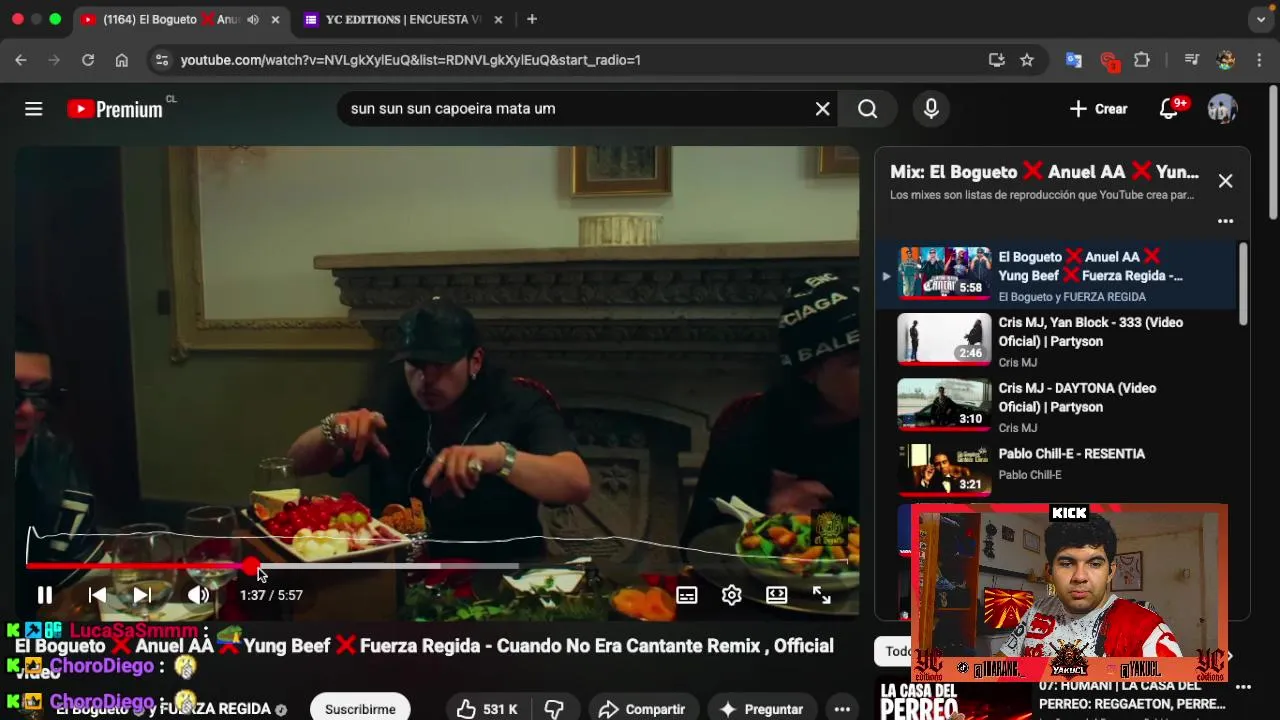The height and width of the screenshot is (720, 1280).
Task: Select the current El Bogueto playlist entry
Action: [1057, 275]
